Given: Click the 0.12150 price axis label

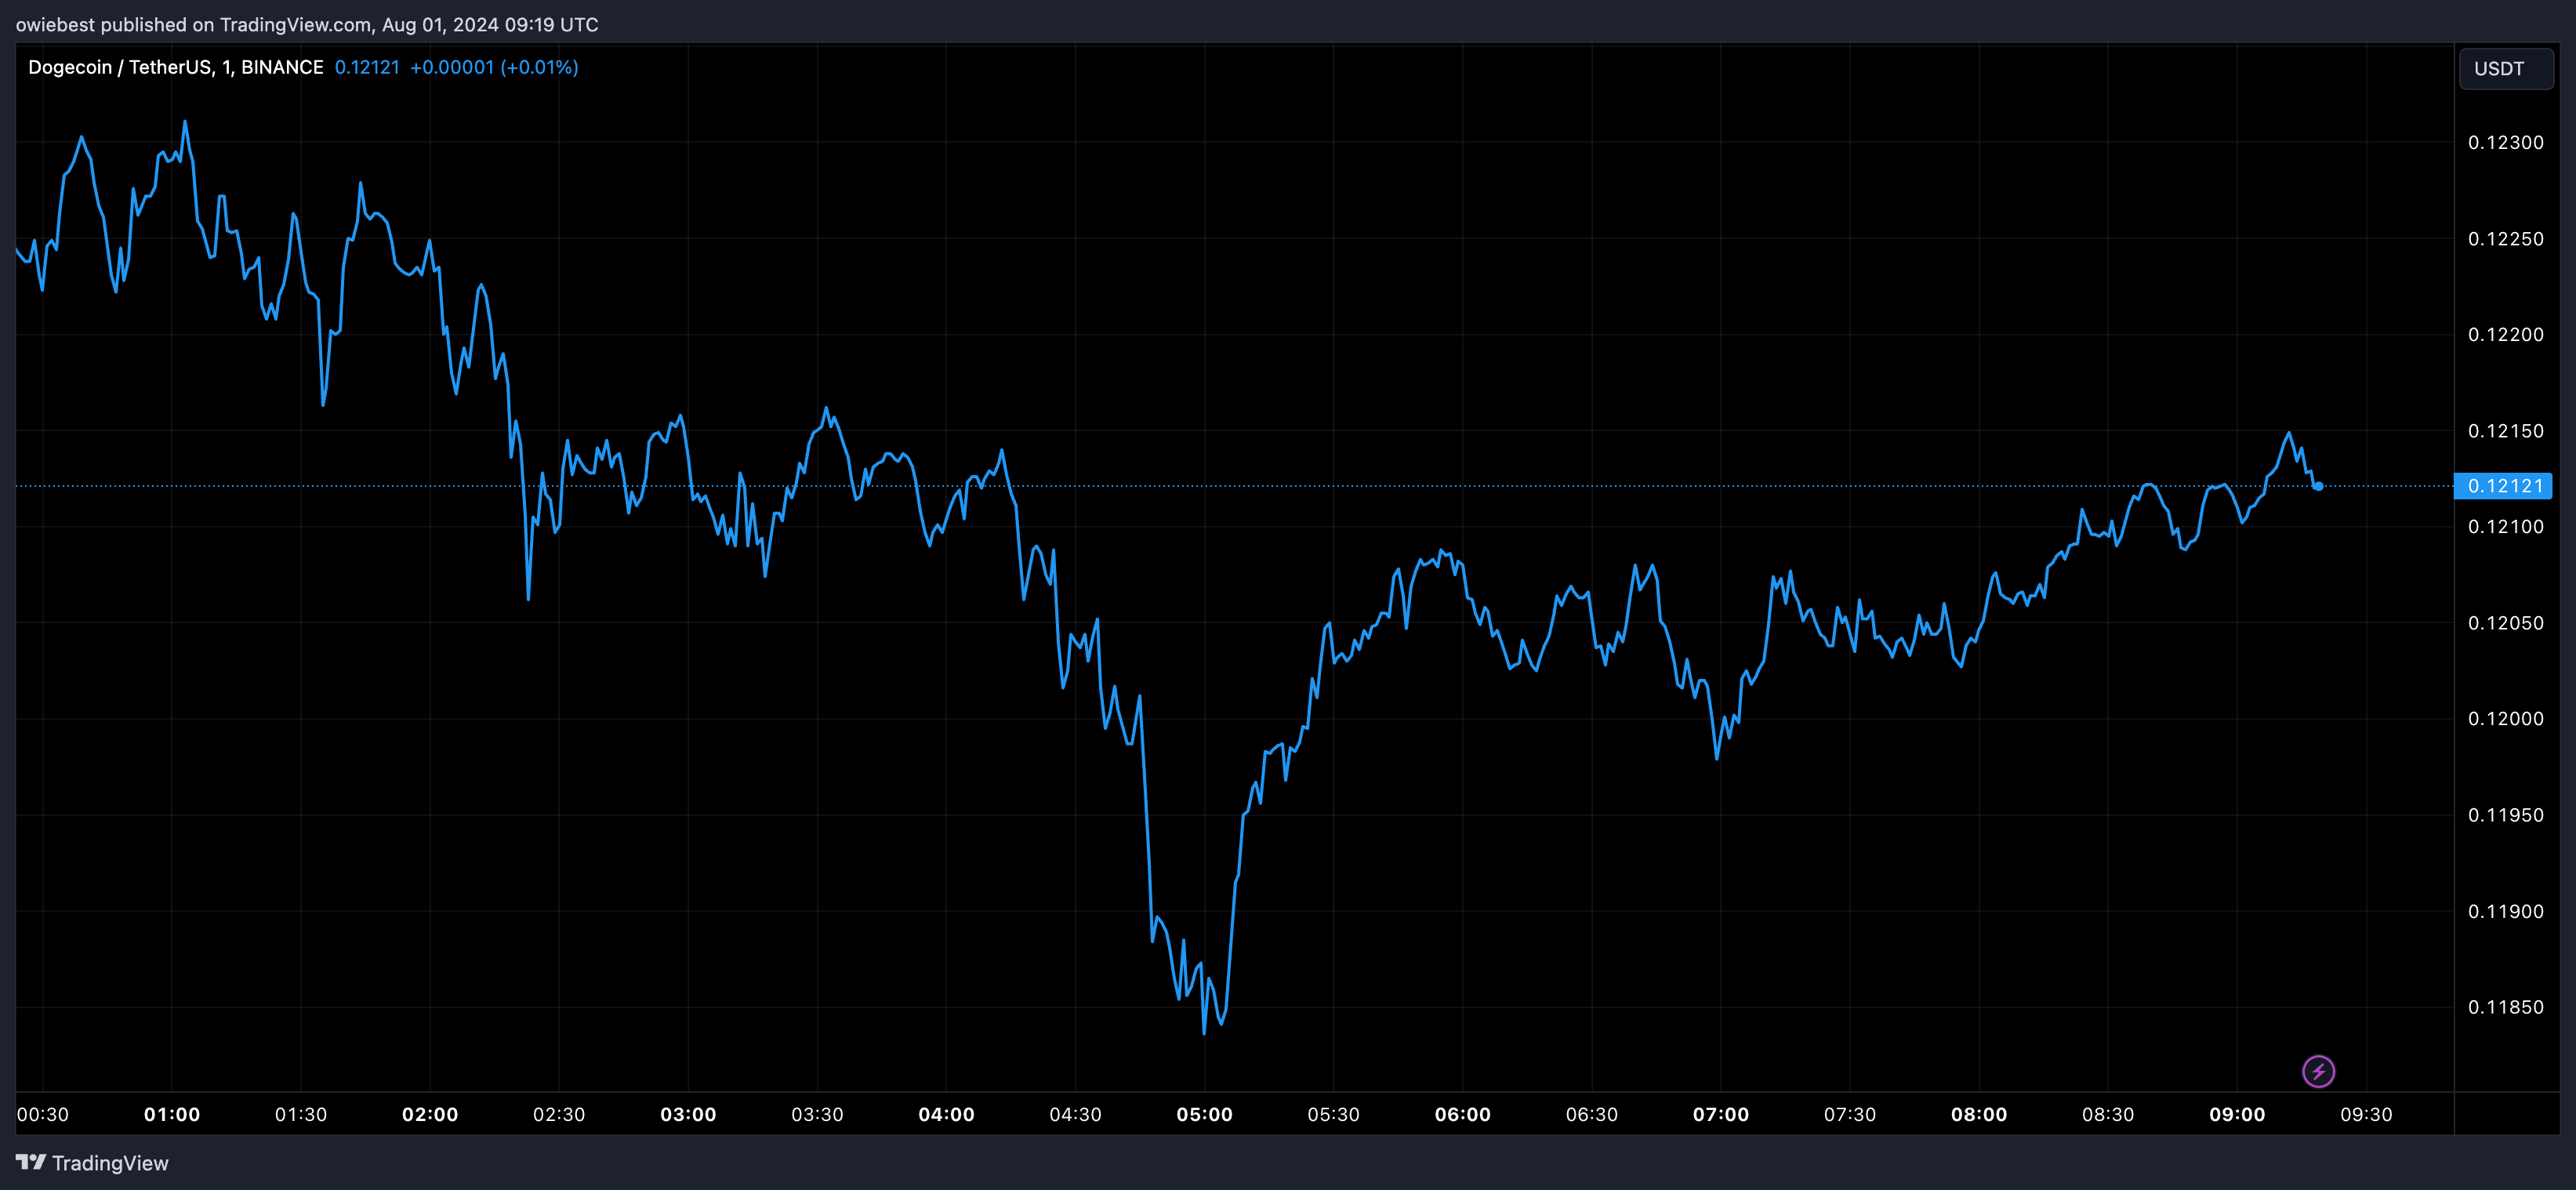Looking at the screenshot, I should (2506, 431).
